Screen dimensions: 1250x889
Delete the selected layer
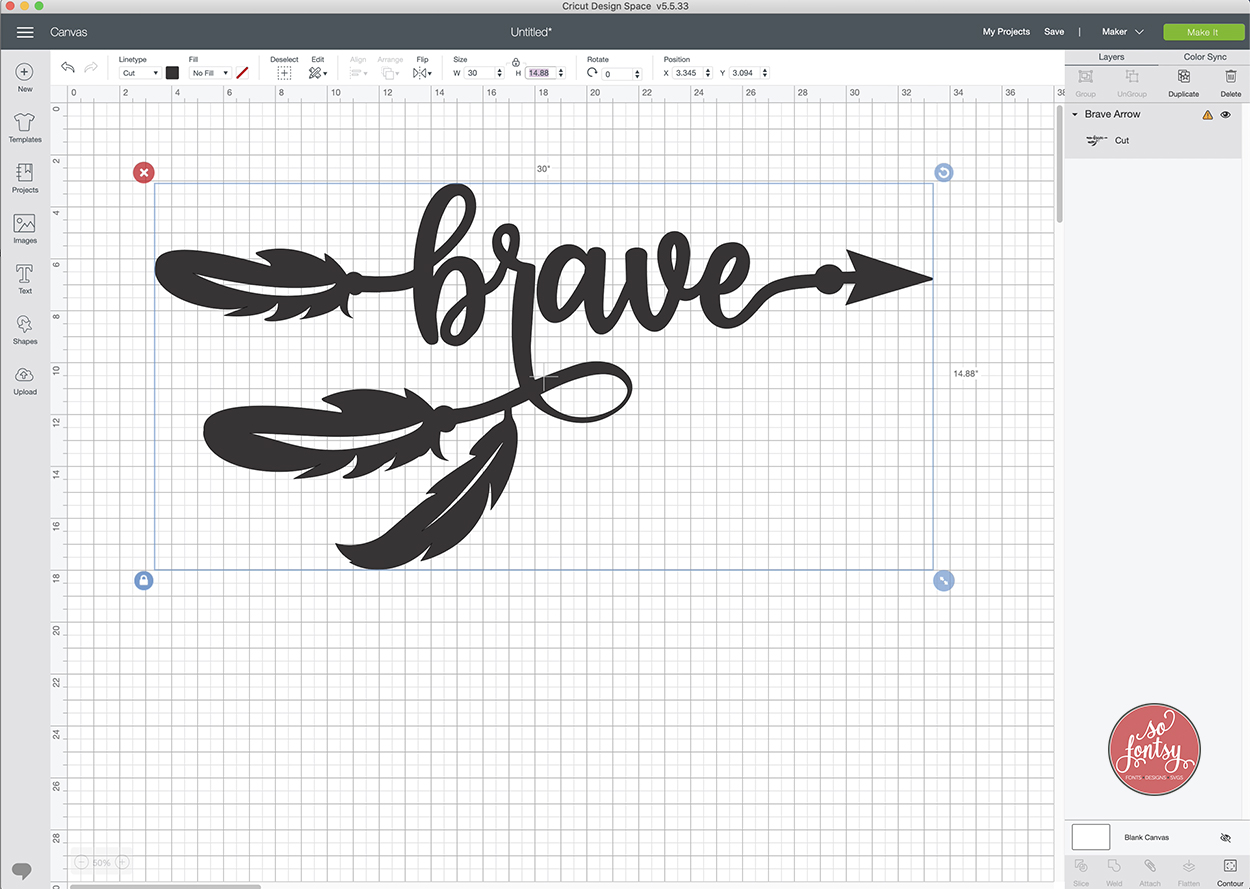point(1231,82)
